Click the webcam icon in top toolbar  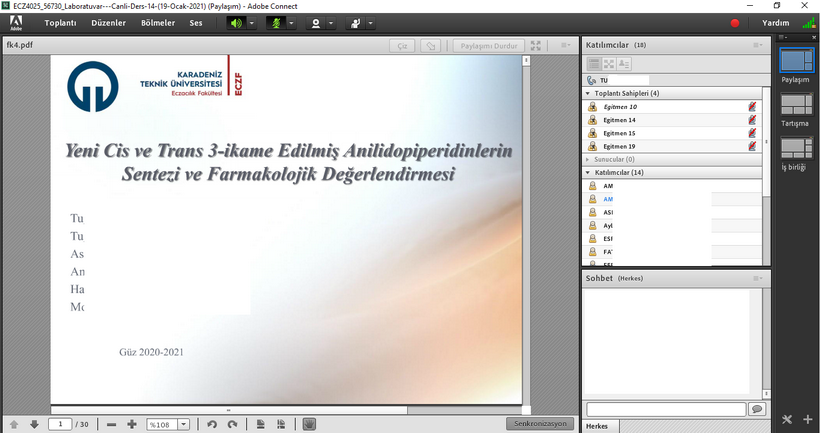(x=316, y=23)
